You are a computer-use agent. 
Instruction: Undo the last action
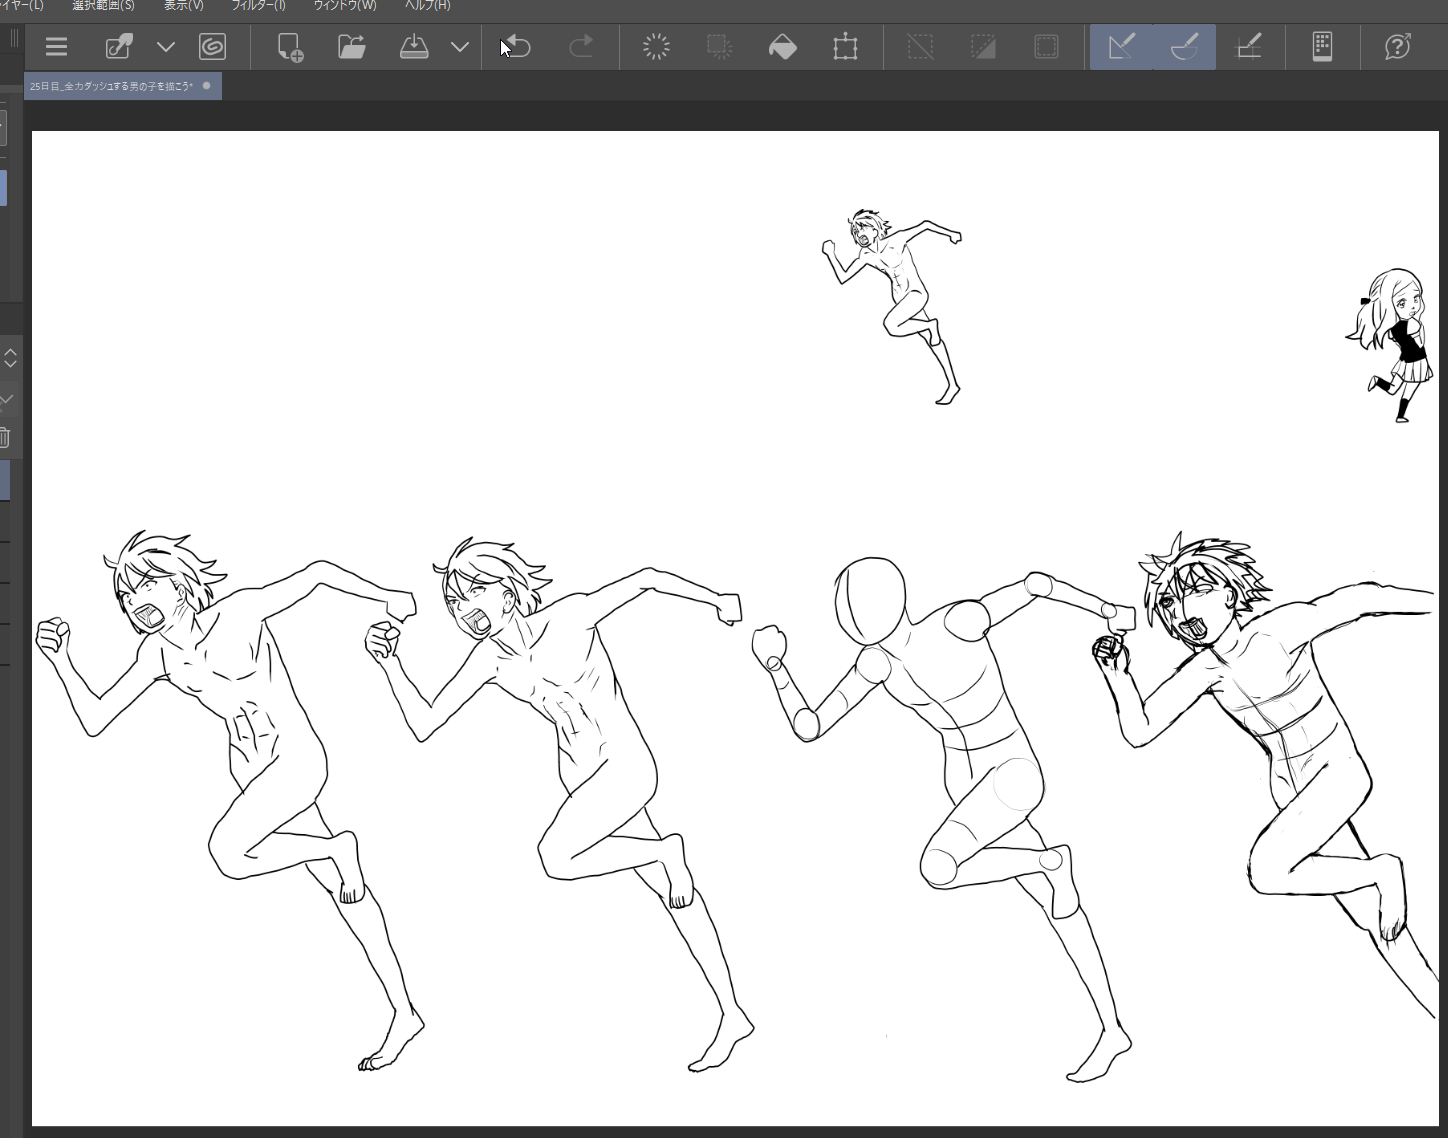tap(517, 47)
